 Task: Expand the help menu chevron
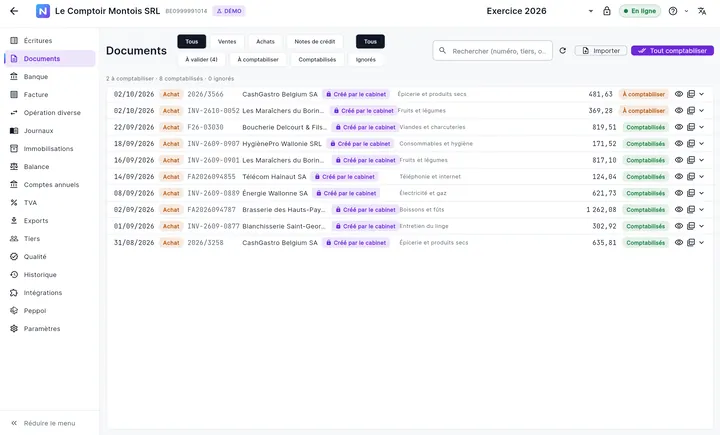tap(686, 11)
